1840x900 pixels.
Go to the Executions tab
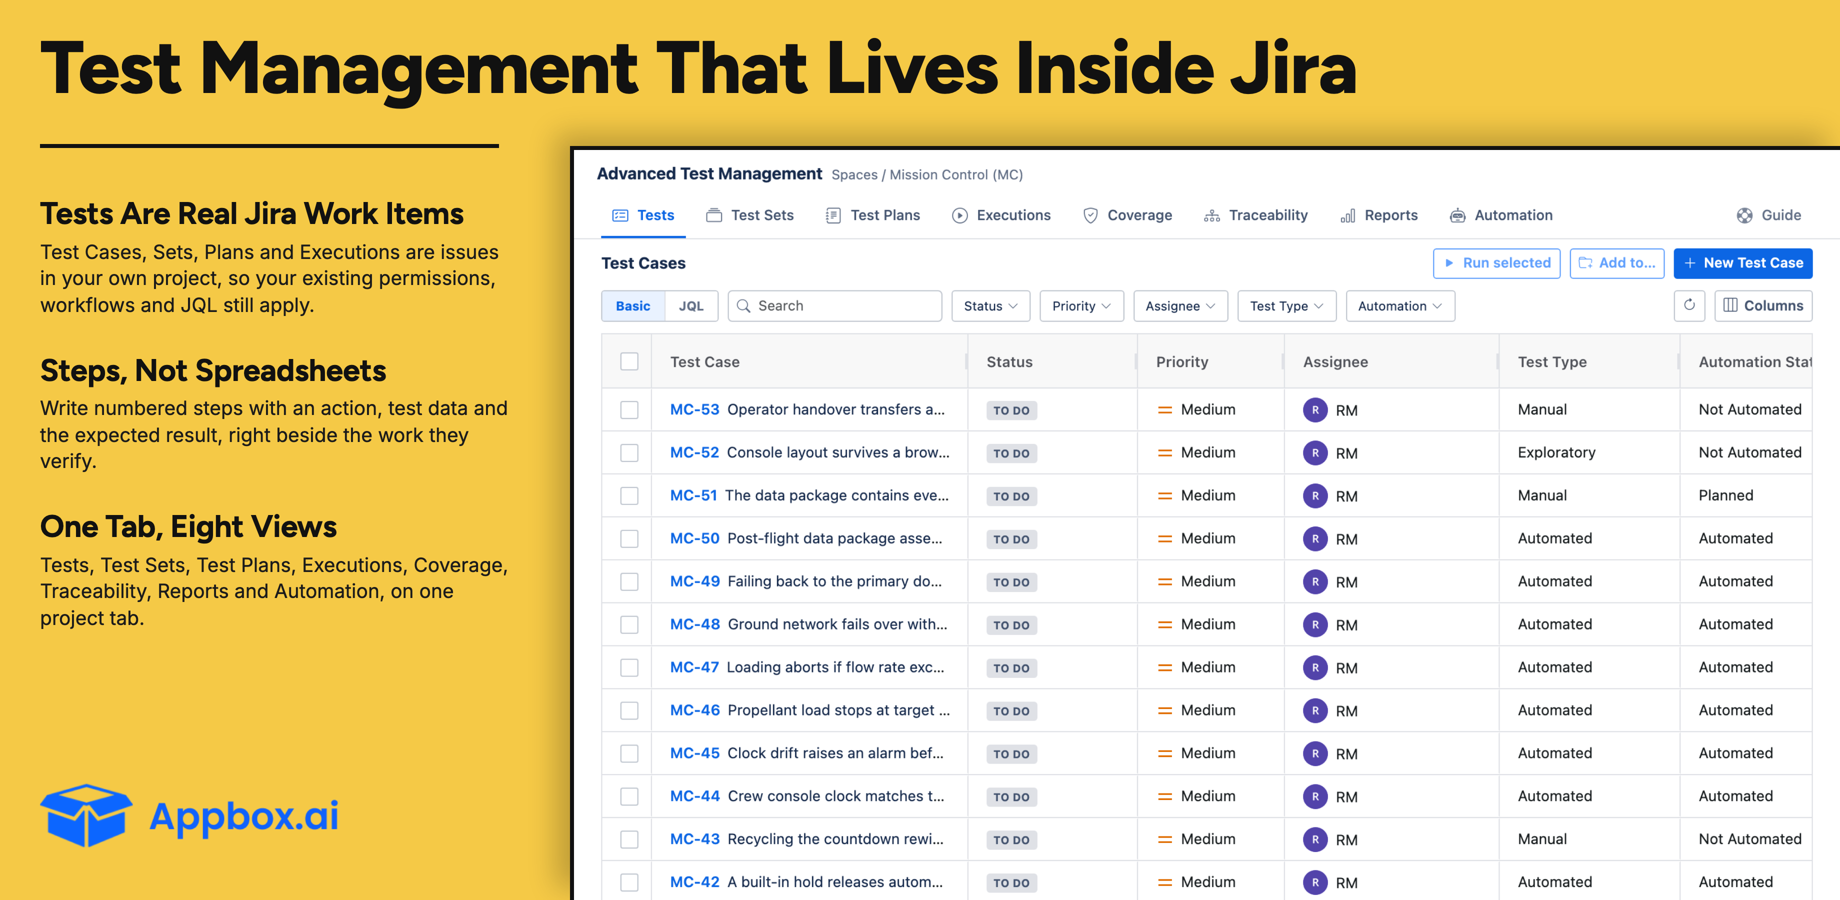pos(1001,215)
